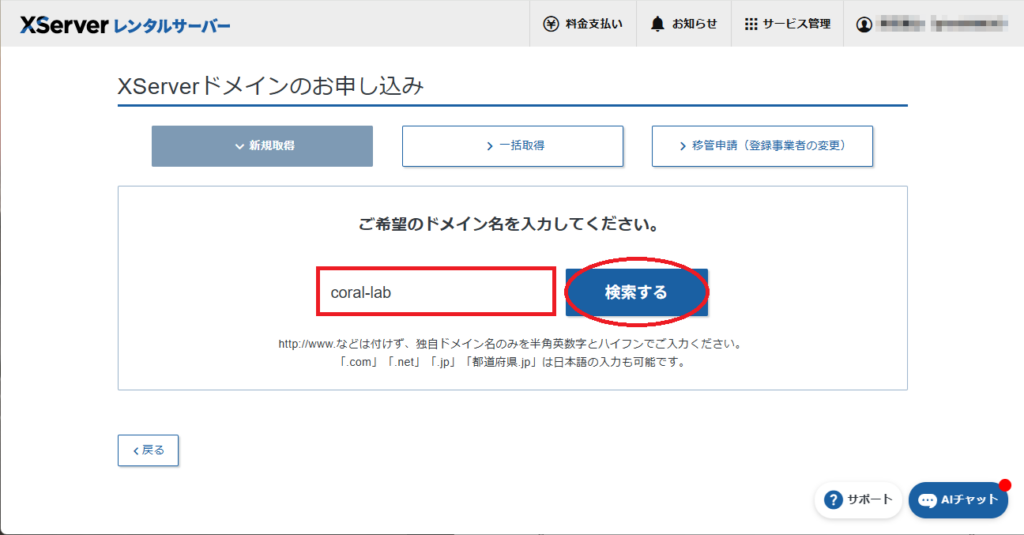Open the user account icon menu
Viewport: 1024px width, 535px height.
pos(863,24)
